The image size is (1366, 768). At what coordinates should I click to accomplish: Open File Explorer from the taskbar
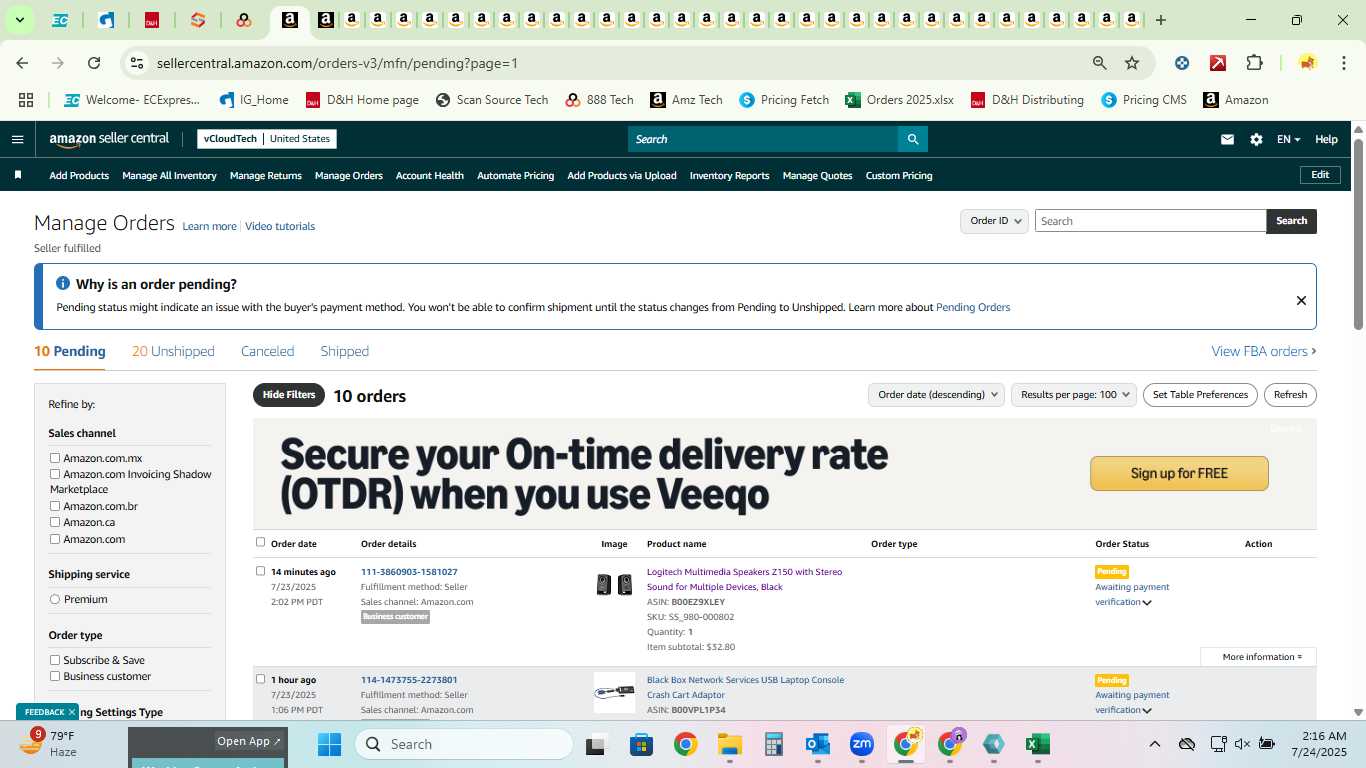(729, 744)
